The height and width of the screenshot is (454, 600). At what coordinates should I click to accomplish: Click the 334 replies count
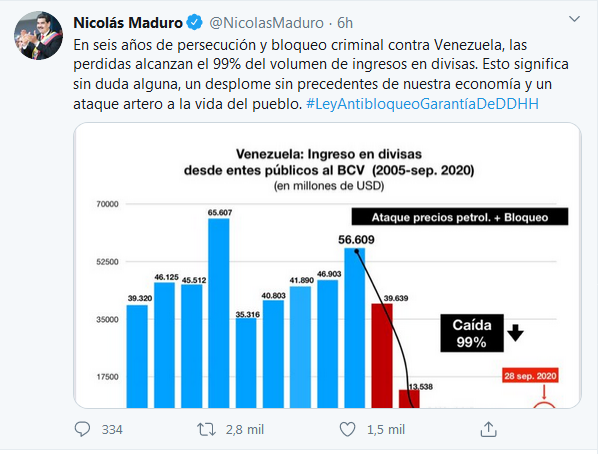pyautogui.click(x=112, y=430)
